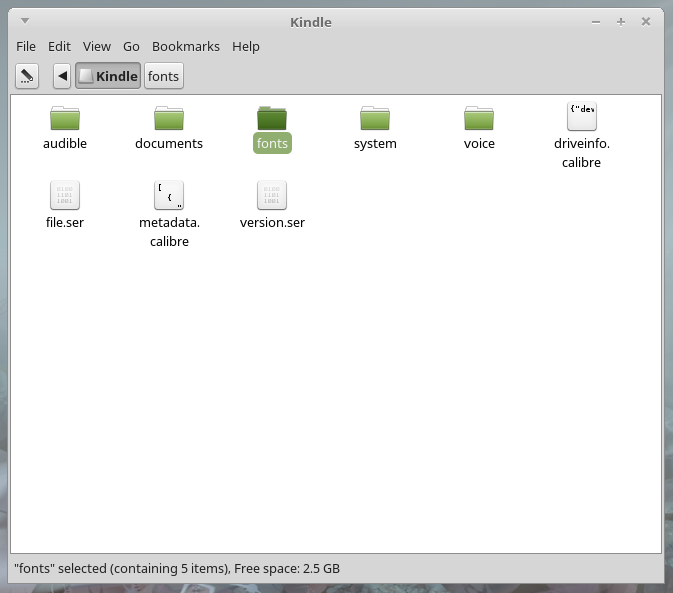673x593 pixels.
Task: Click the driveinfo.calibre file name
Action: (x=582, y=153)
